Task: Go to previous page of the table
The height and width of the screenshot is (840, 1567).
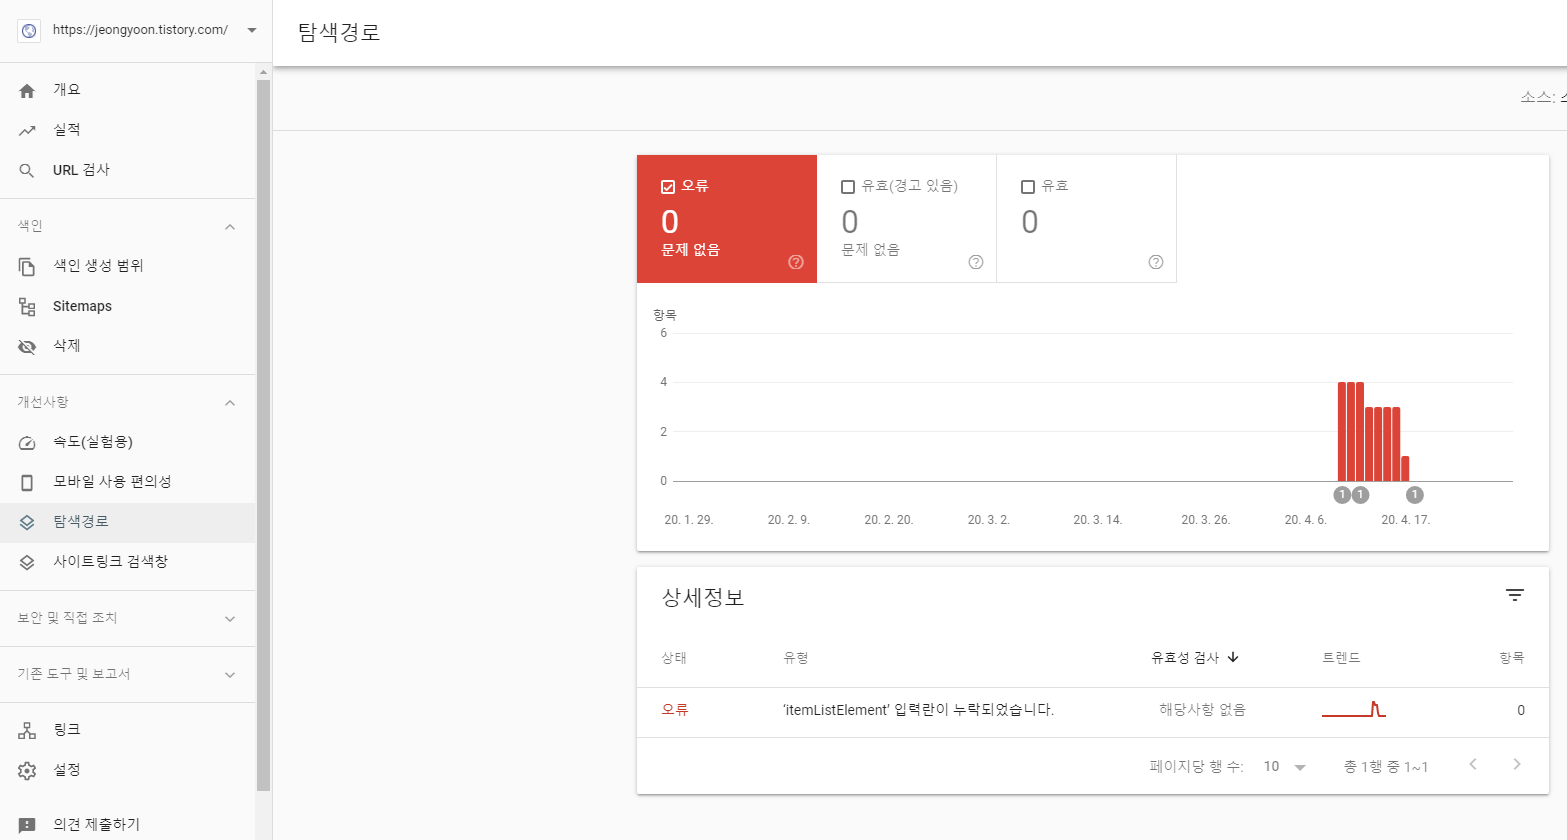Action: click(x=1473, y=764)
